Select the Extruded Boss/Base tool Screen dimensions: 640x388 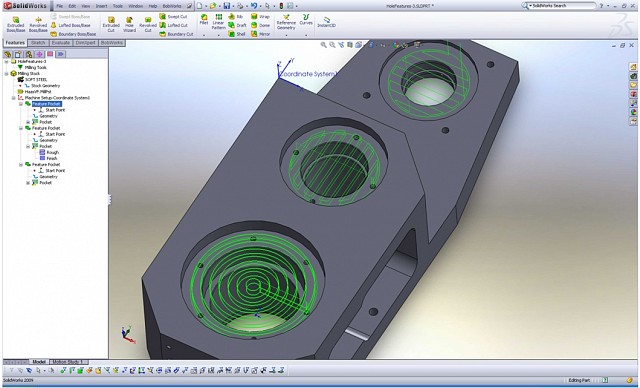tap(16, 24)
